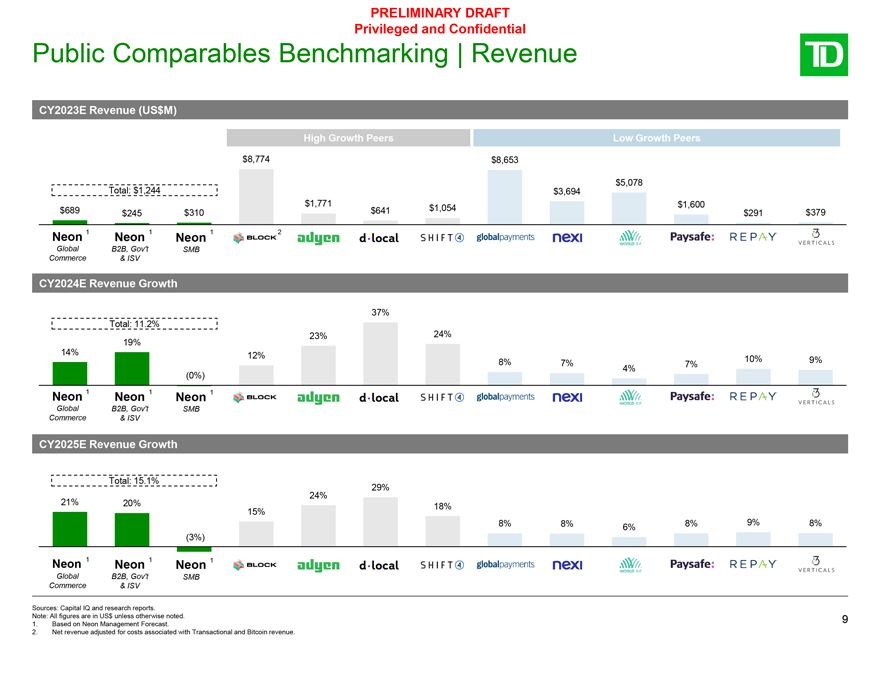Click globalpayments logo in CY2024E Growth row
The image size is (880, 680).
coord(505,397)
